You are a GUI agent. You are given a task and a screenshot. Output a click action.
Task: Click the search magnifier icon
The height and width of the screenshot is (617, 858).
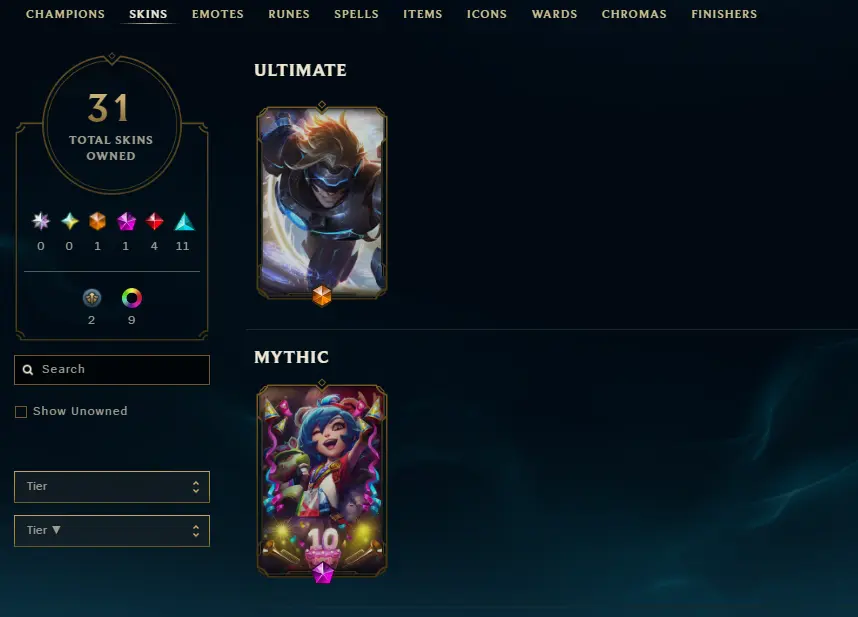pos(28,370)
